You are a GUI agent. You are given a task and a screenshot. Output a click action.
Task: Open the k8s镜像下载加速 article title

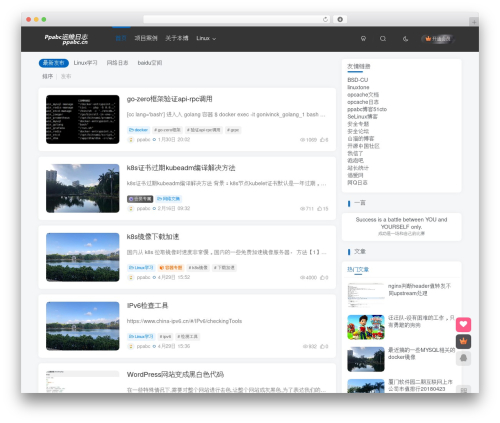pyautogui.click(x=153, y=237)
